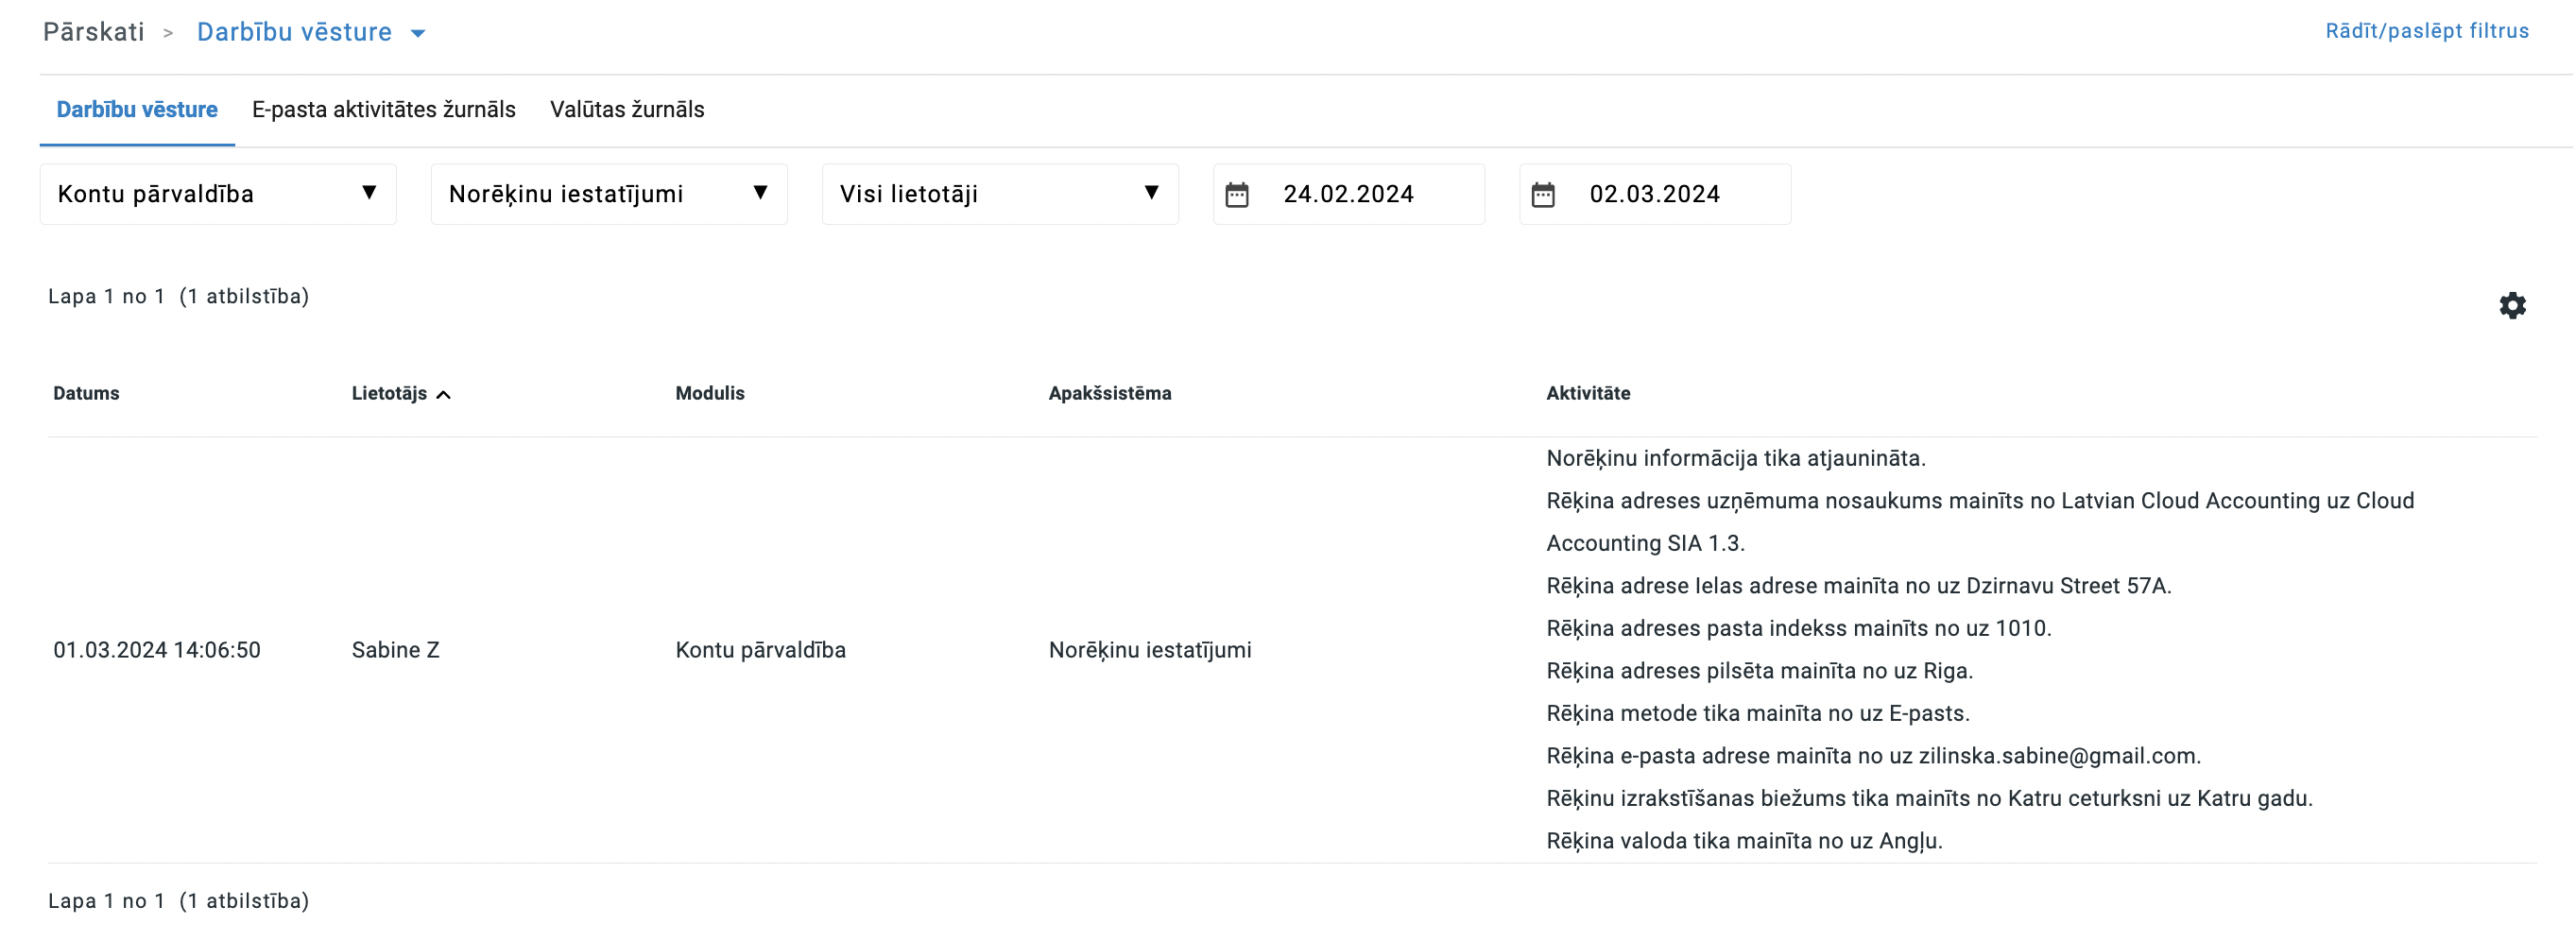
Task: Sort by the Datums column header
Action: click(x=86, y=393)
